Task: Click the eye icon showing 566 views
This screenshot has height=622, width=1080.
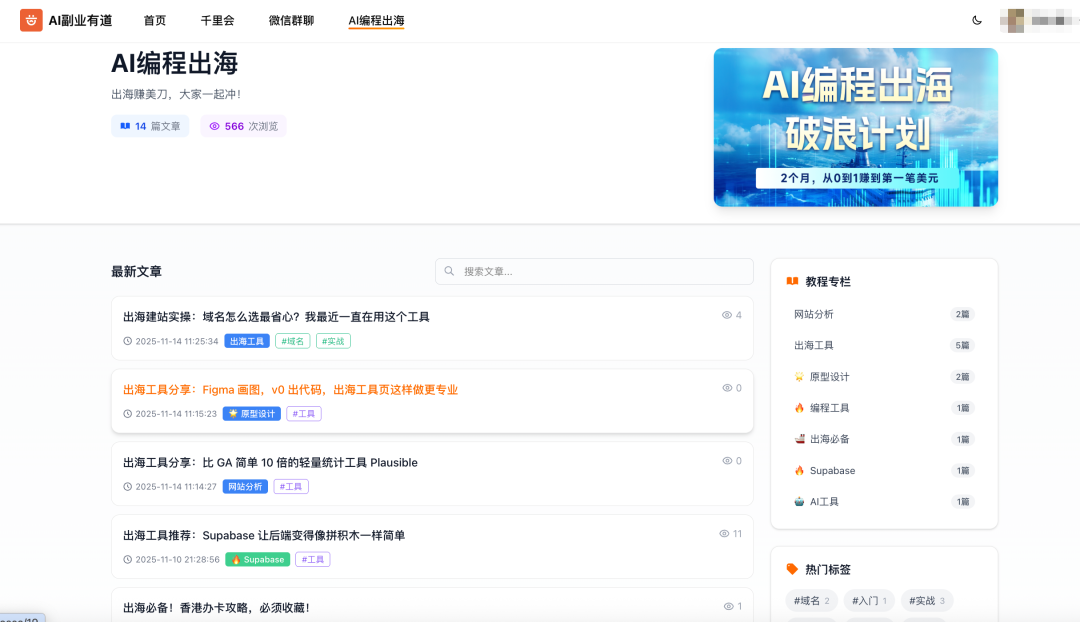Action: [x=213, y=126]
